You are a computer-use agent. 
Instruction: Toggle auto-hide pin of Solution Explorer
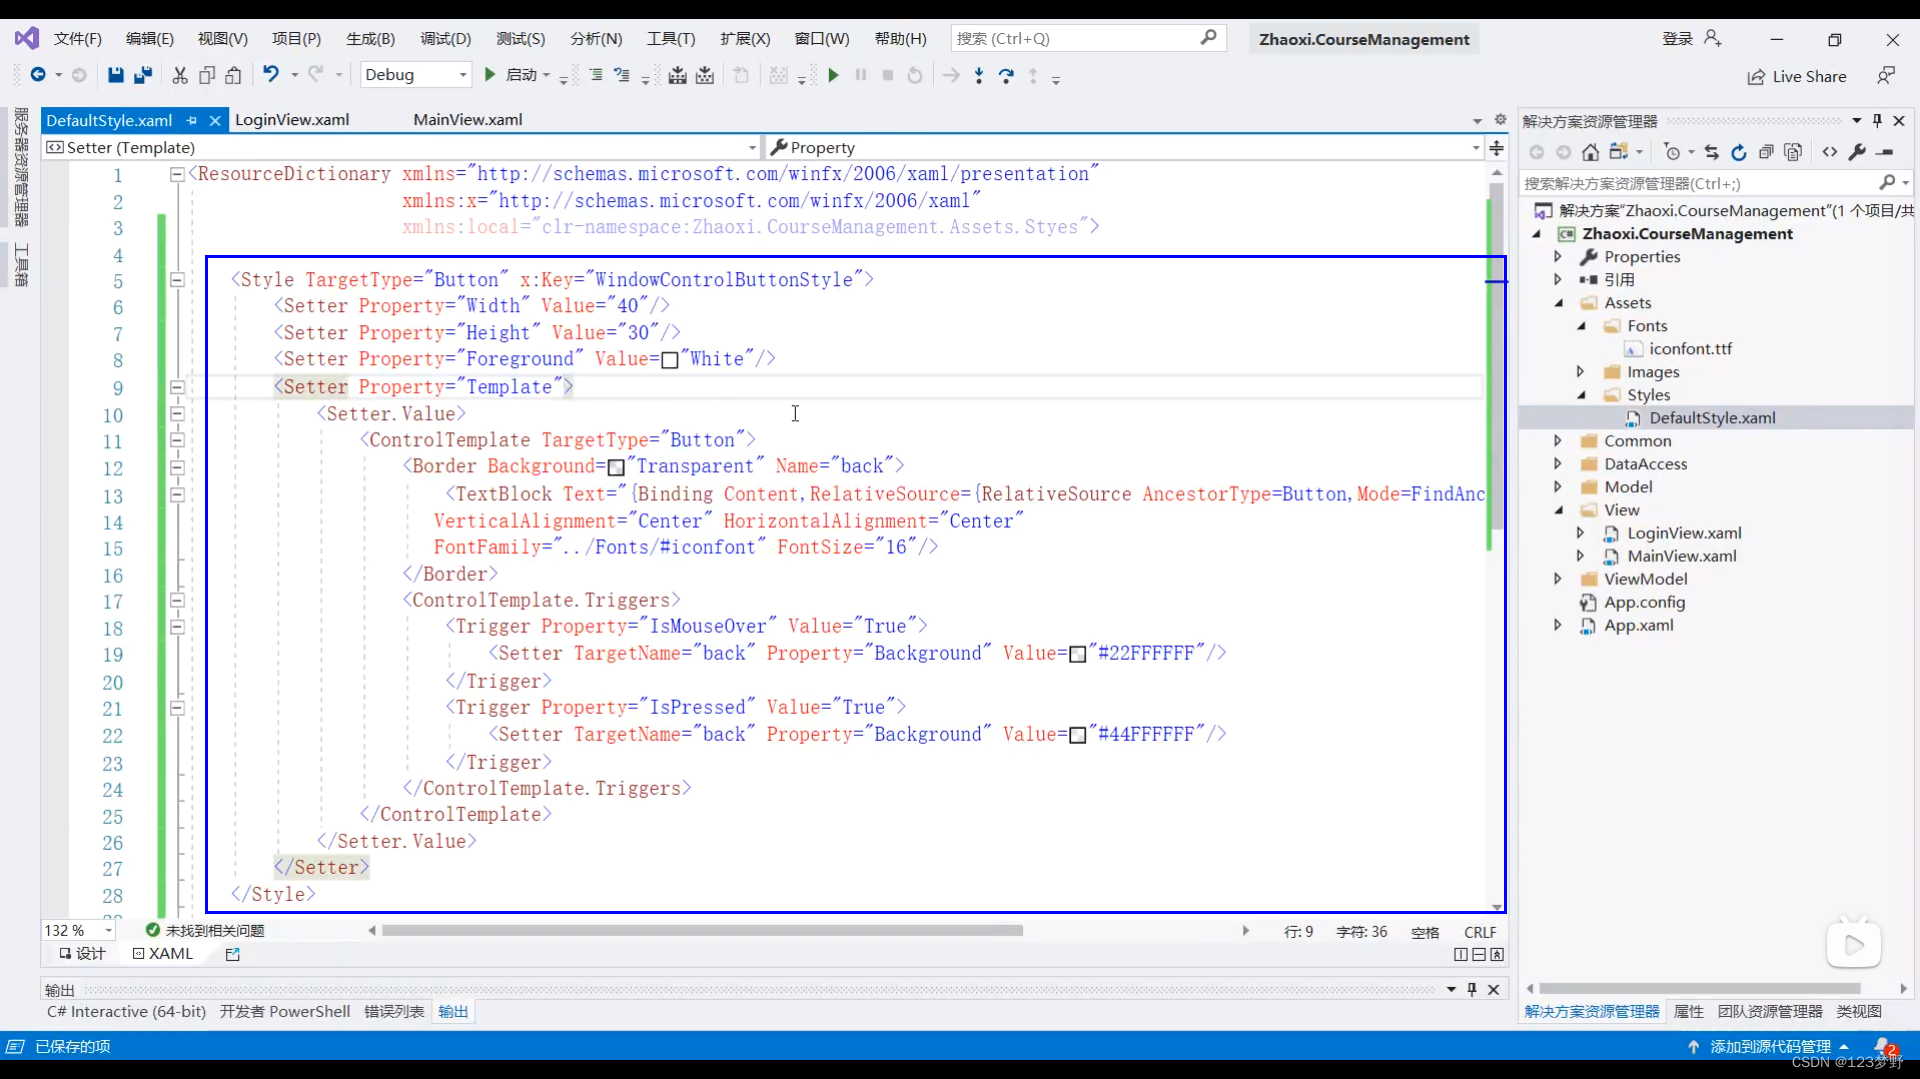pos(1877,120)
